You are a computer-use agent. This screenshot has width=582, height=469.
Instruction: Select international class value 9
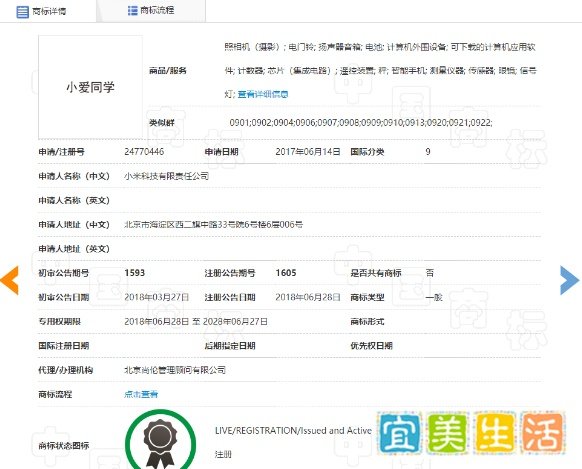point(428,152)
